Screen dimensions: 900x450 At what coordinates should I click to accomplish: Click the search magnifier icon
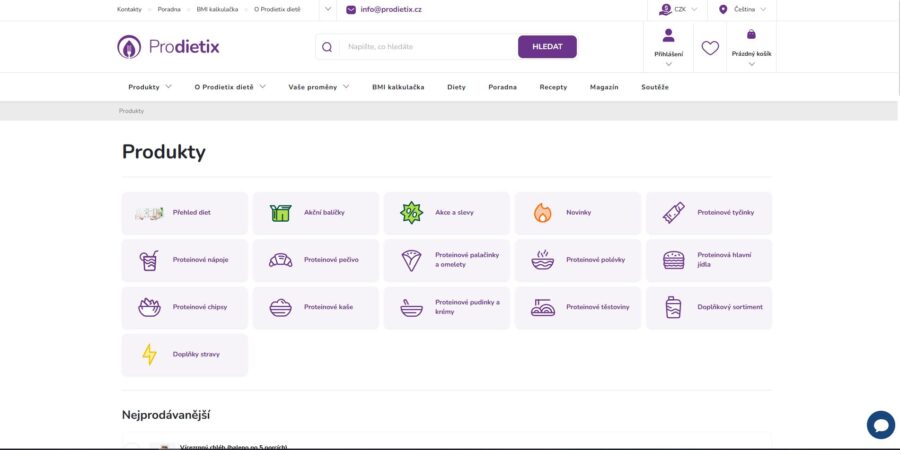[327, 47]
